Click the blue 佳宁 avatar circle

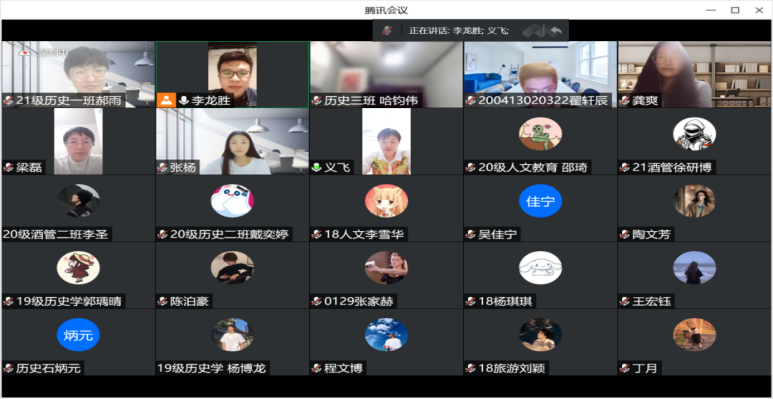[x=540, y=201]
